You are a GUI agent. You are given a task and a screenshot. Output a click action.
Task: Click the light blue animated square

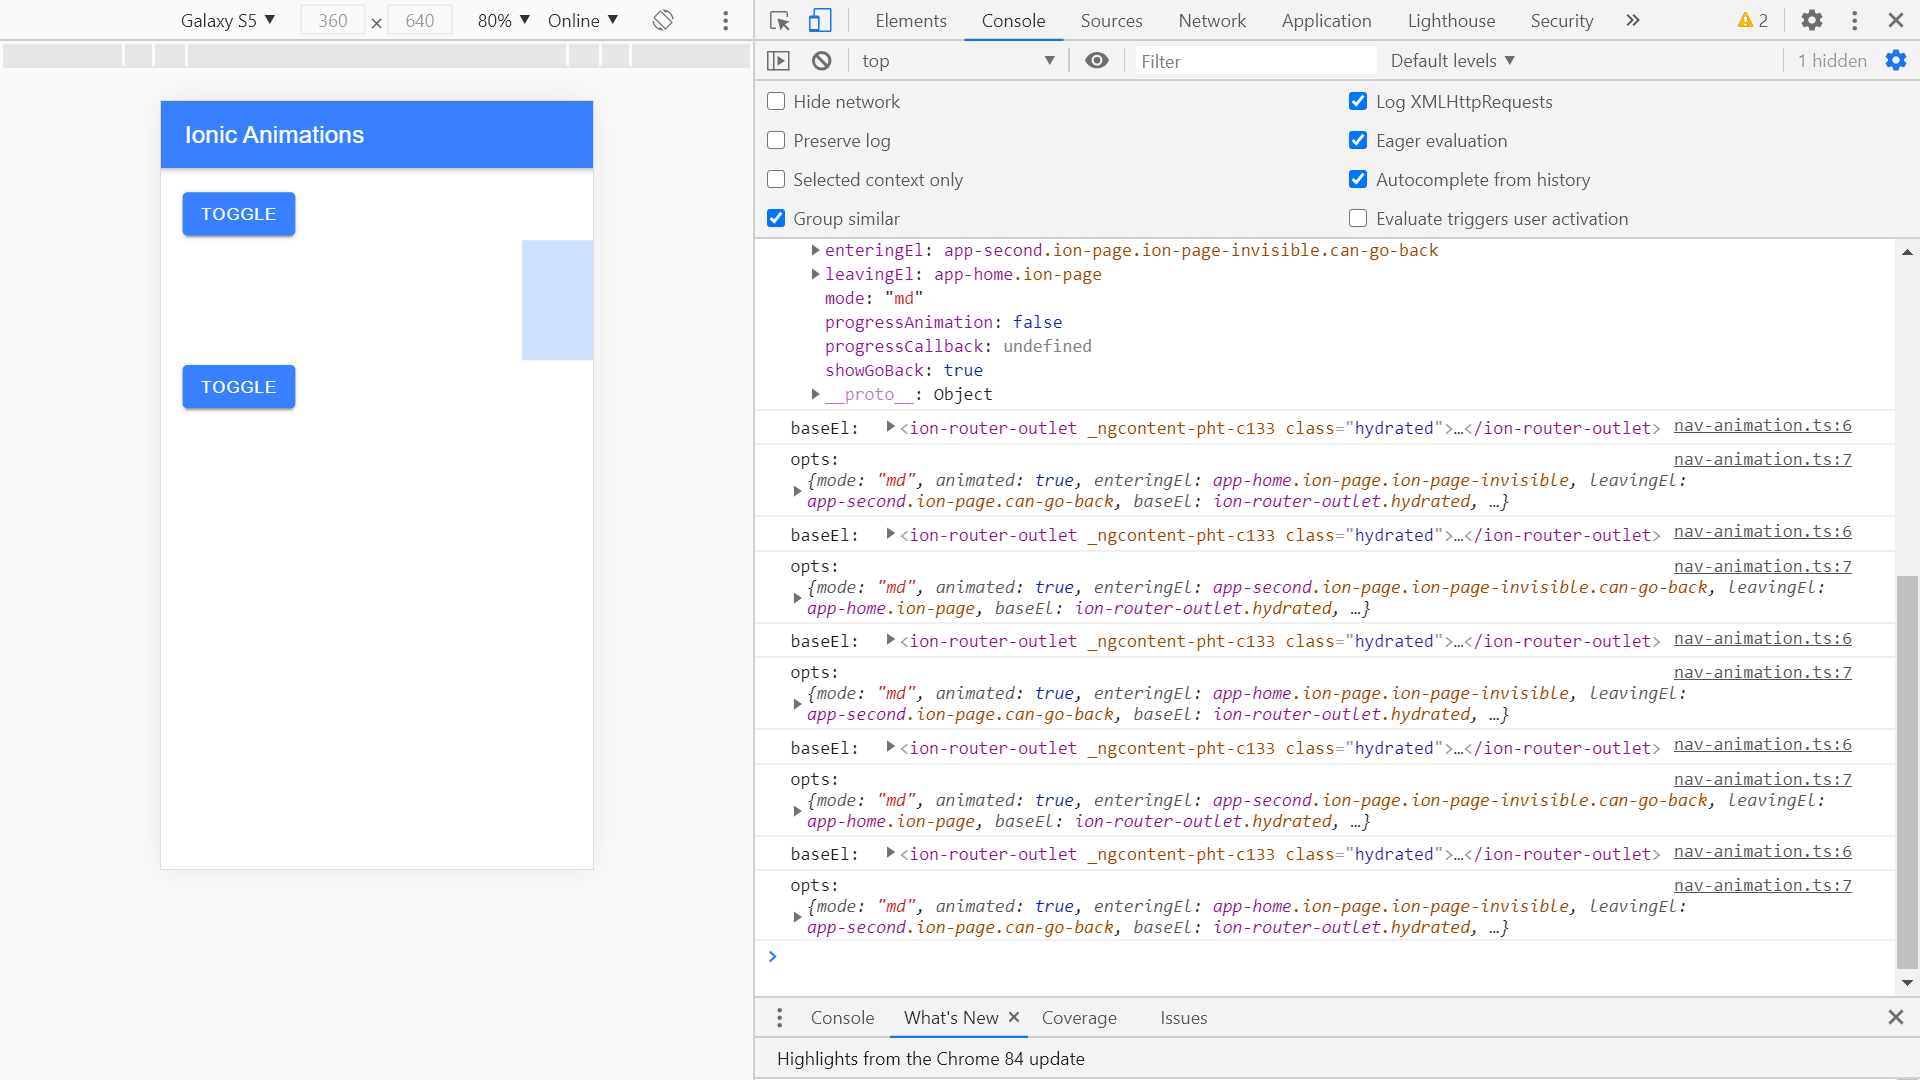pos(557,300)
